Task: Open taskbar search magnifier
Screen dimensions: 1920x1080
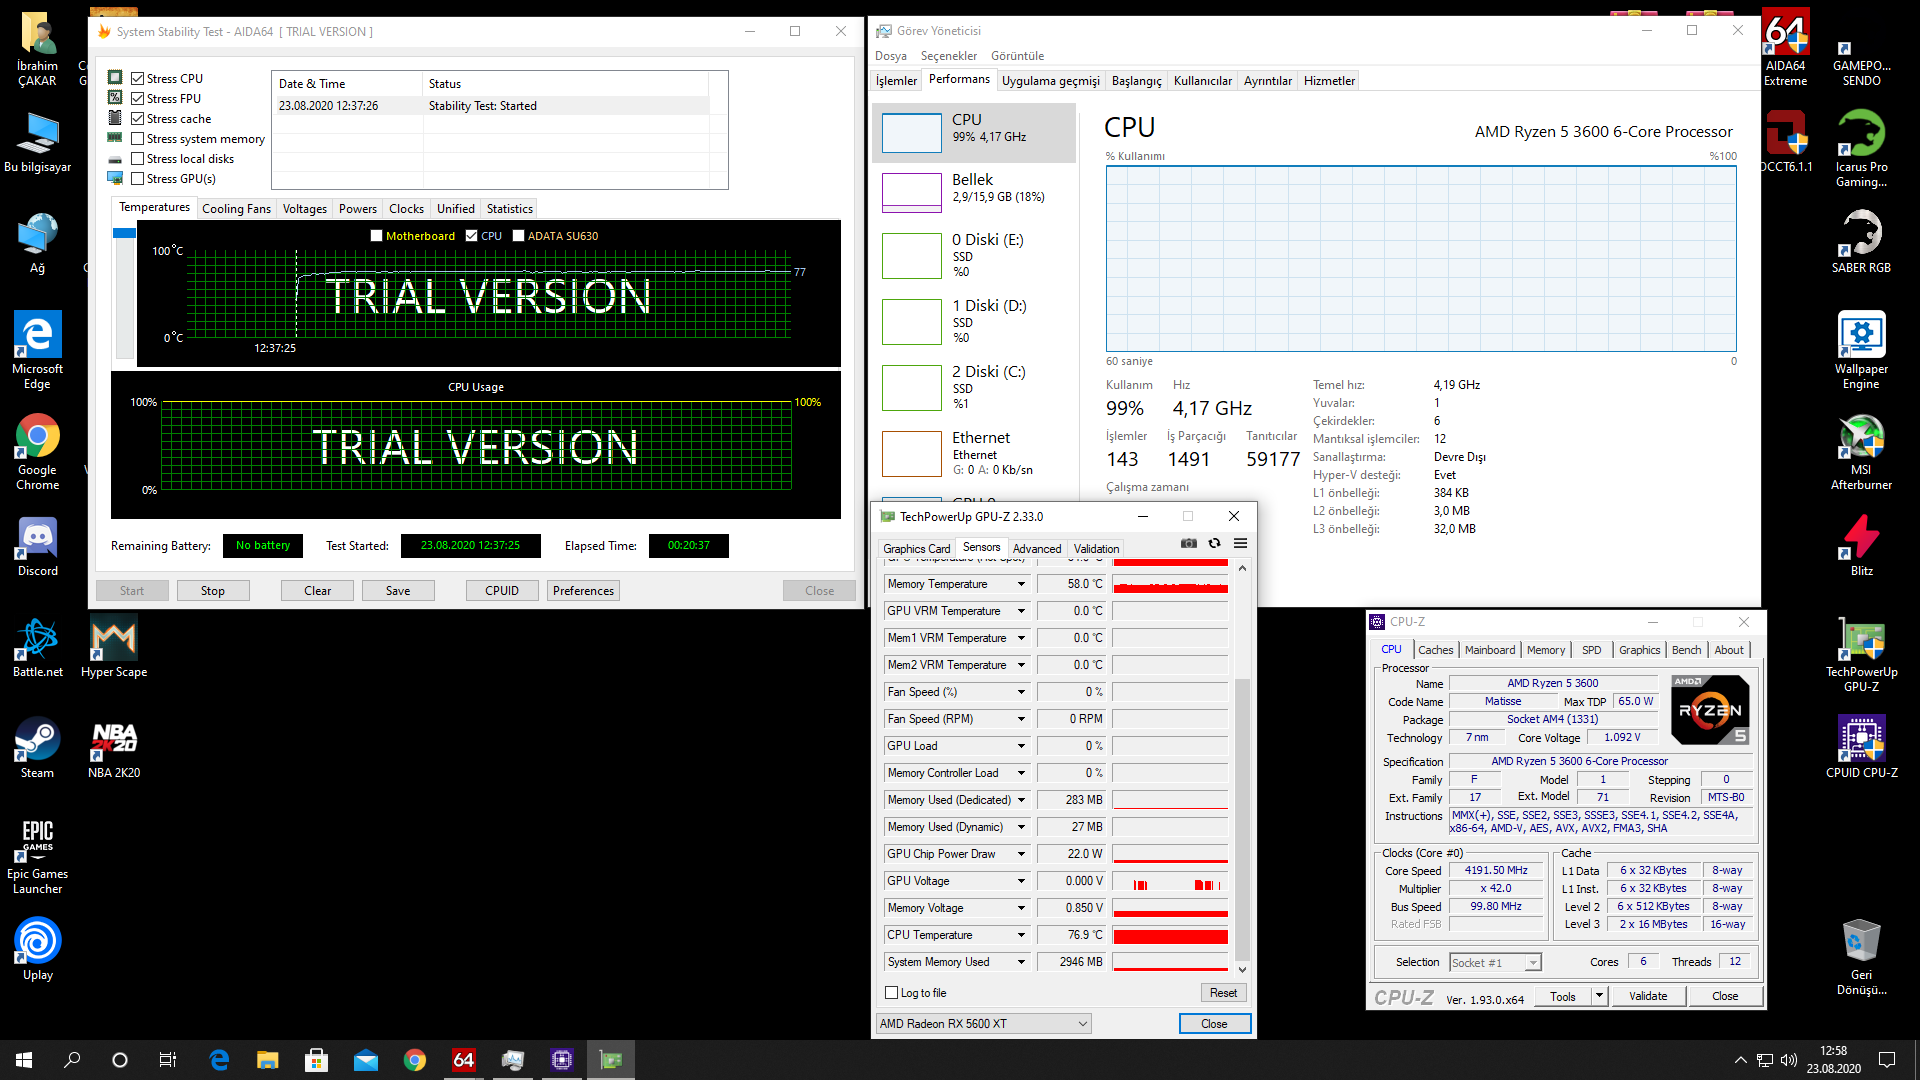Action: pyautogui.click(x=72, y=1060)
